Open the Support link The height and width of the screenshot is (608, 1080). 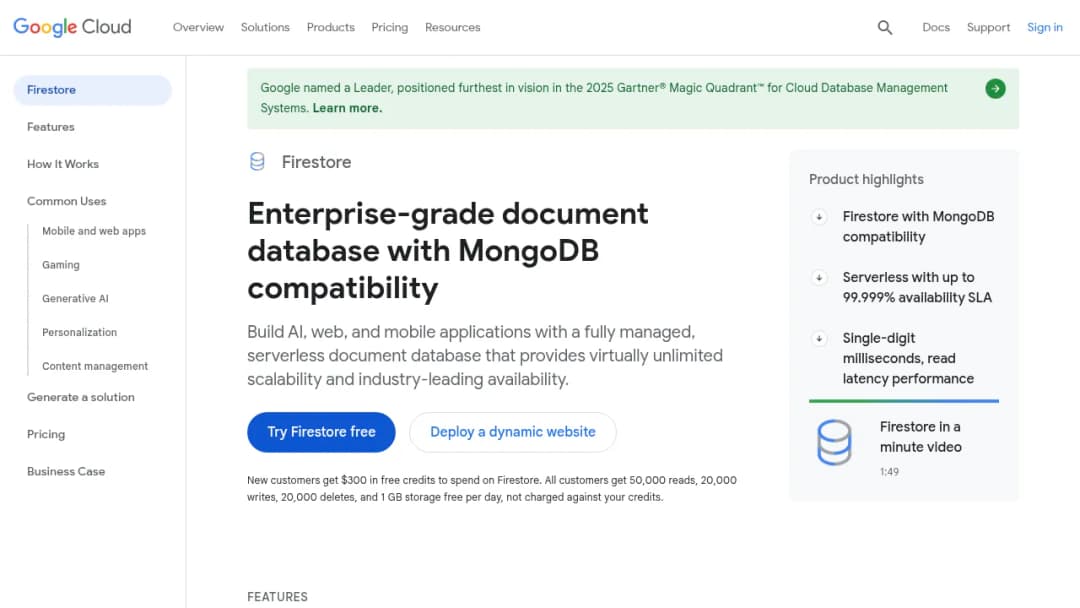click(988, 28)
